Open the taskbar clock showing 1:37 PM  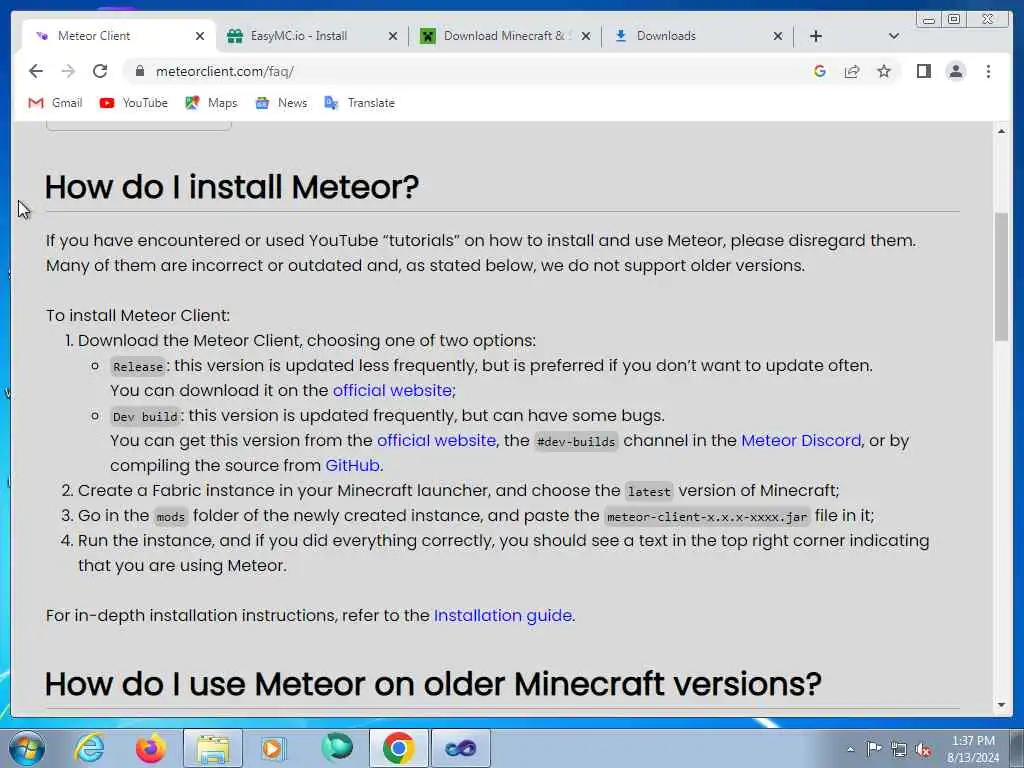[972, 749]
